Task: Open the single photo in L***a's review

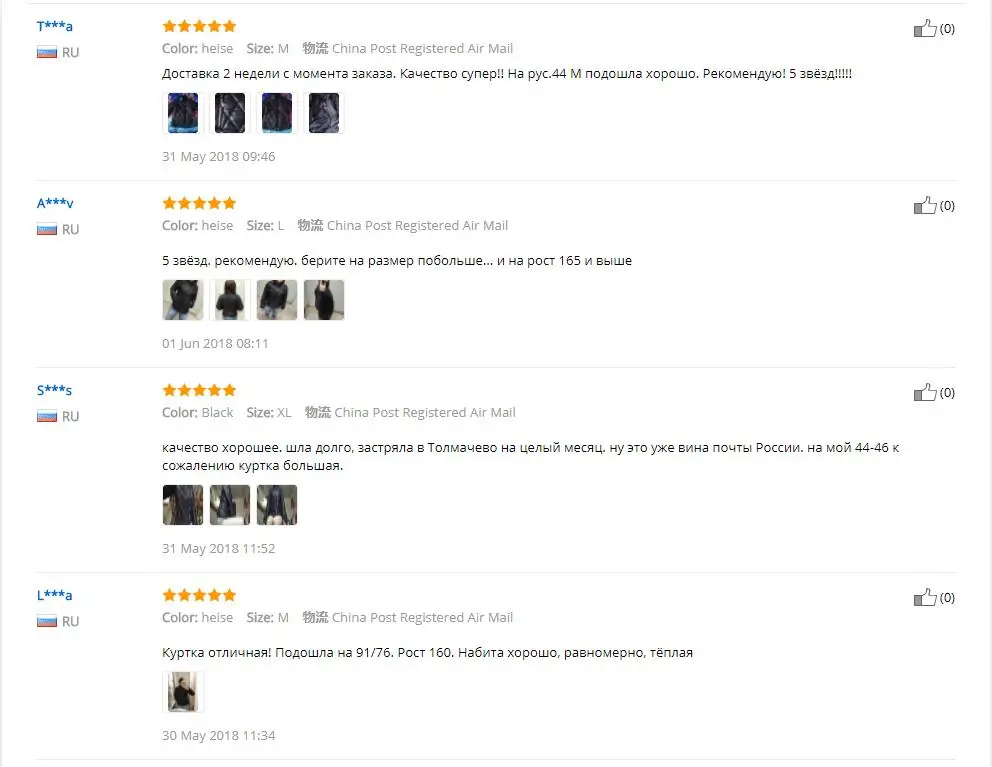Action: [183, 692]
